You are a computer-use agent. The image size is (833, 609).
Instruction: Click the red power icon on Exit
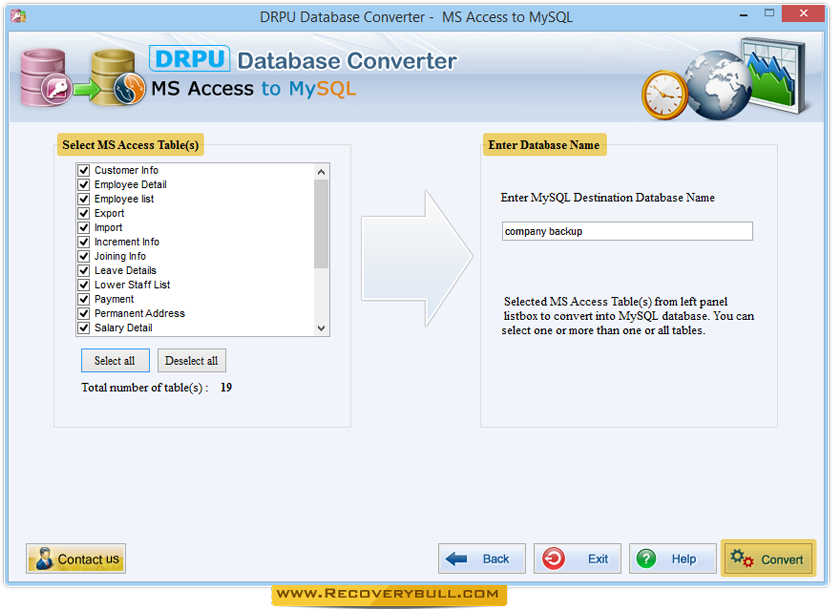[x=553, y=559]
